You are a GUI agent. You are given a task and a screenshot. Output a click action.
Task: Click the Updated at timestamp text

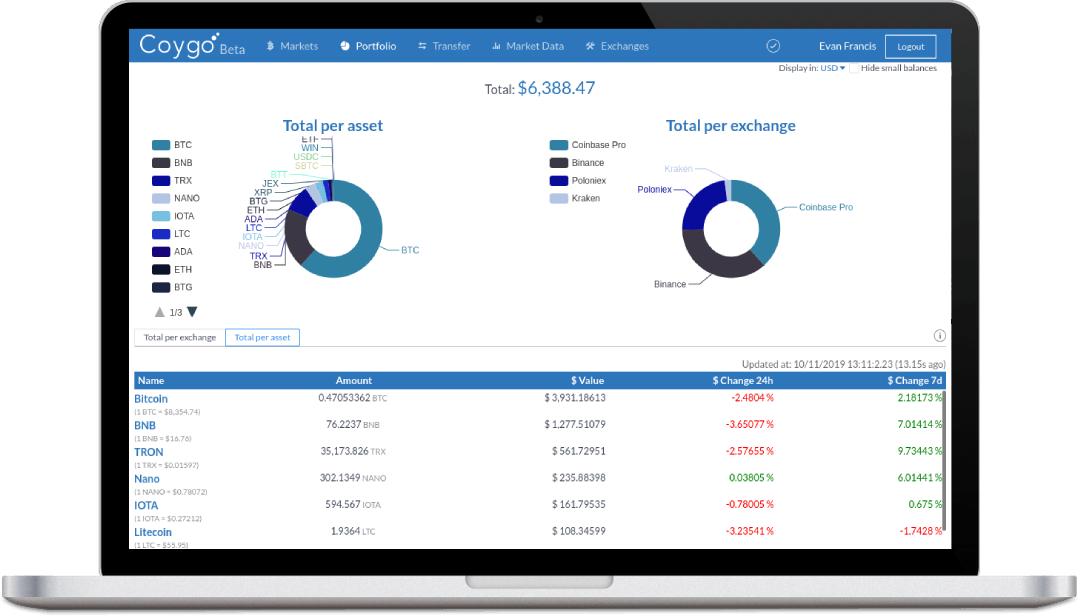(x=843, y=364)
